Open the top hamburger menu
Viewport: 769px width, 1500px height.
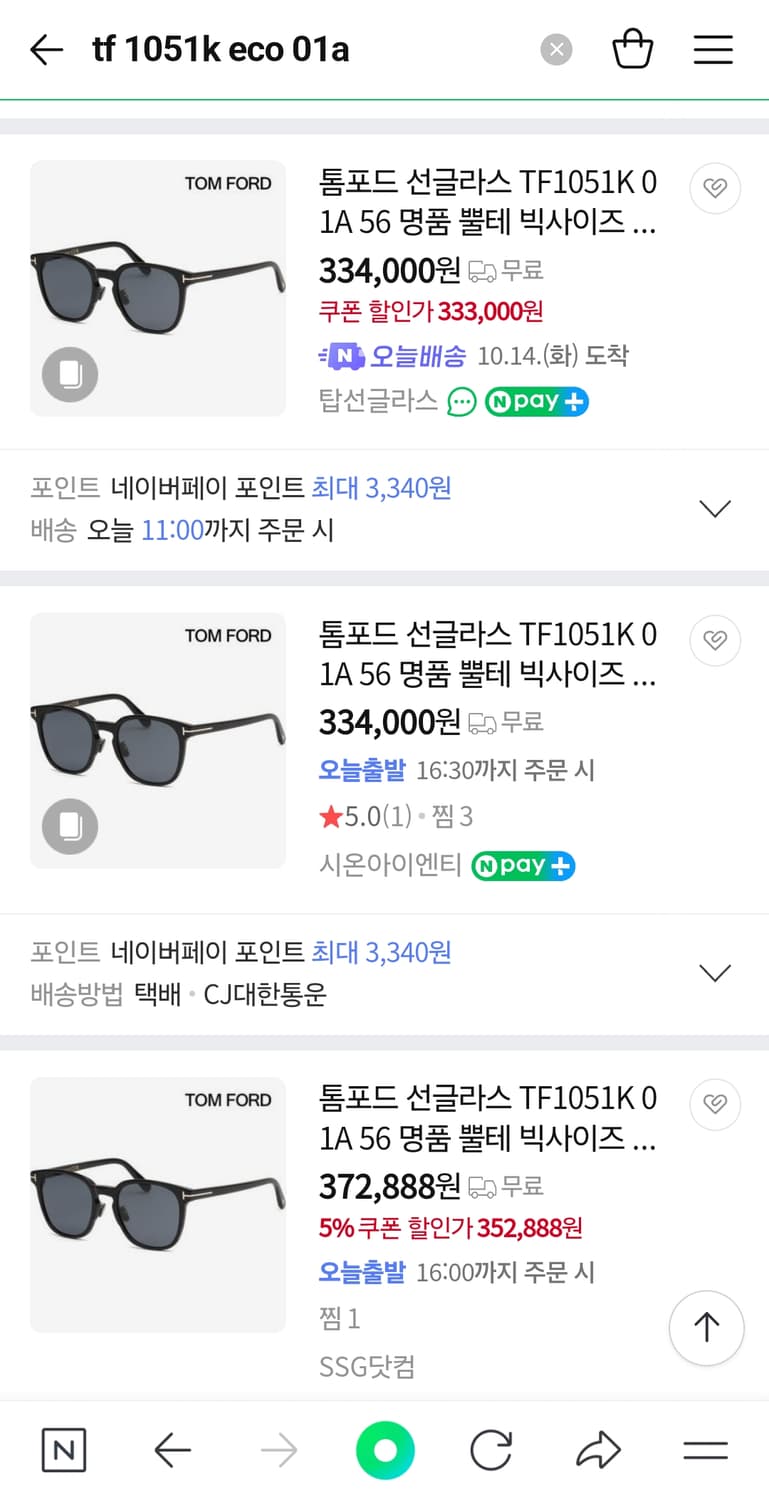[x=713, y=49]
